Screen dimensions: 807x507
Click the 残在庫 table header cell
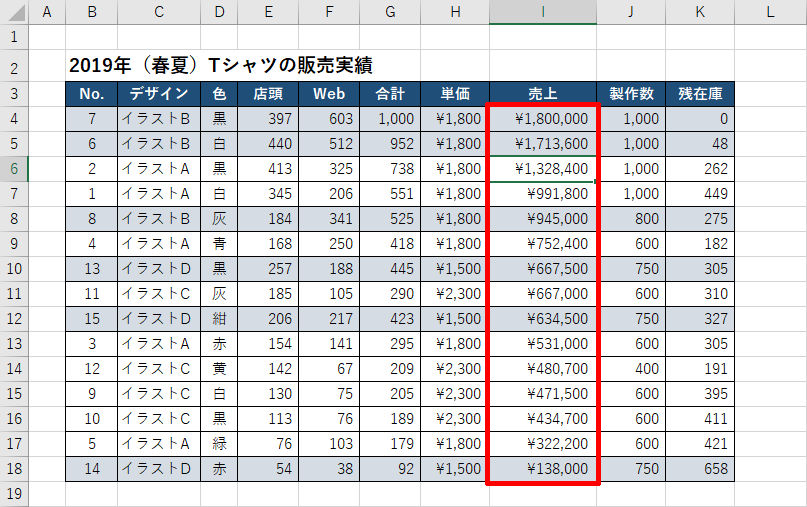click(x=700, y=94)
